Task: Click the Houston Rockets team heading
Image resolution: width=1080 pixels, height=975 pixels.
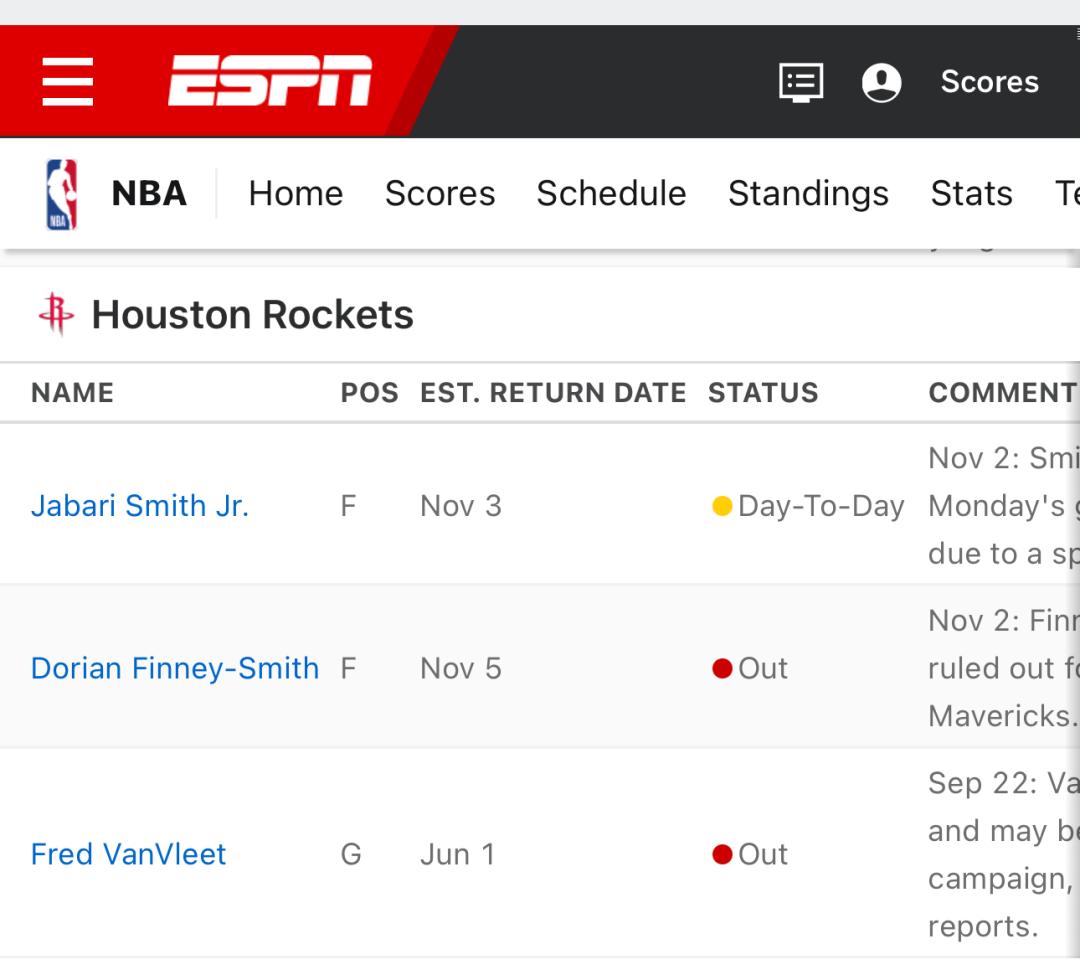Action: click(252, 315)
